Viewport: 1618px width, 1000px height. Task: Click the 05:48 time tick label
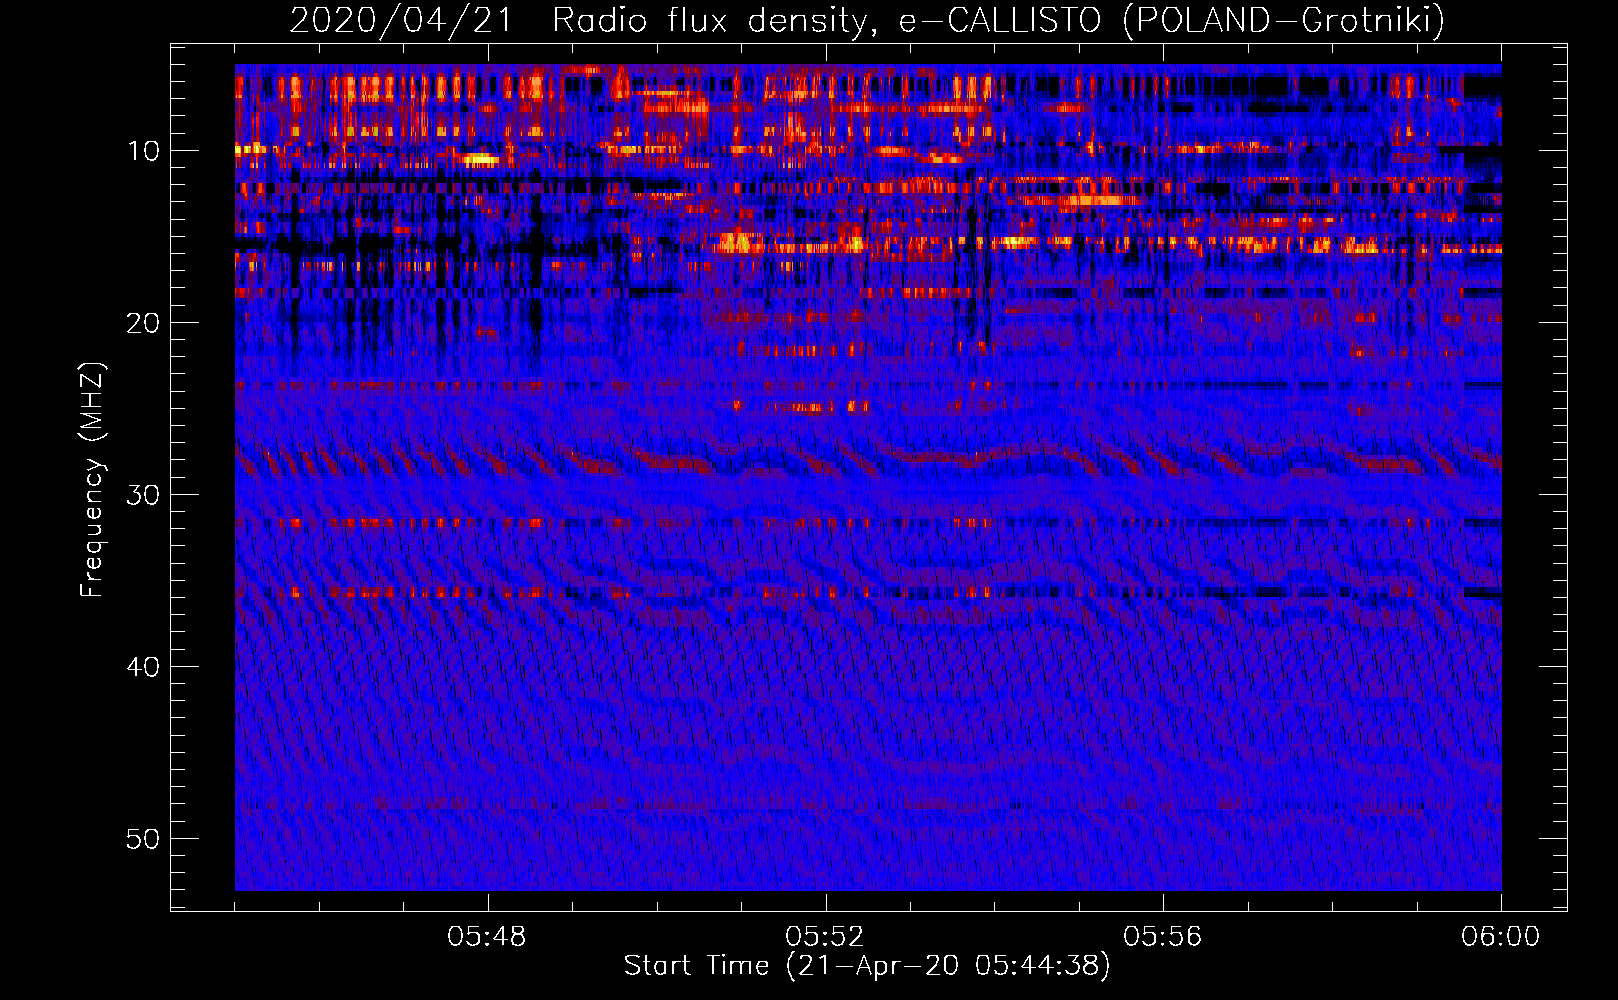click(487, 937)
